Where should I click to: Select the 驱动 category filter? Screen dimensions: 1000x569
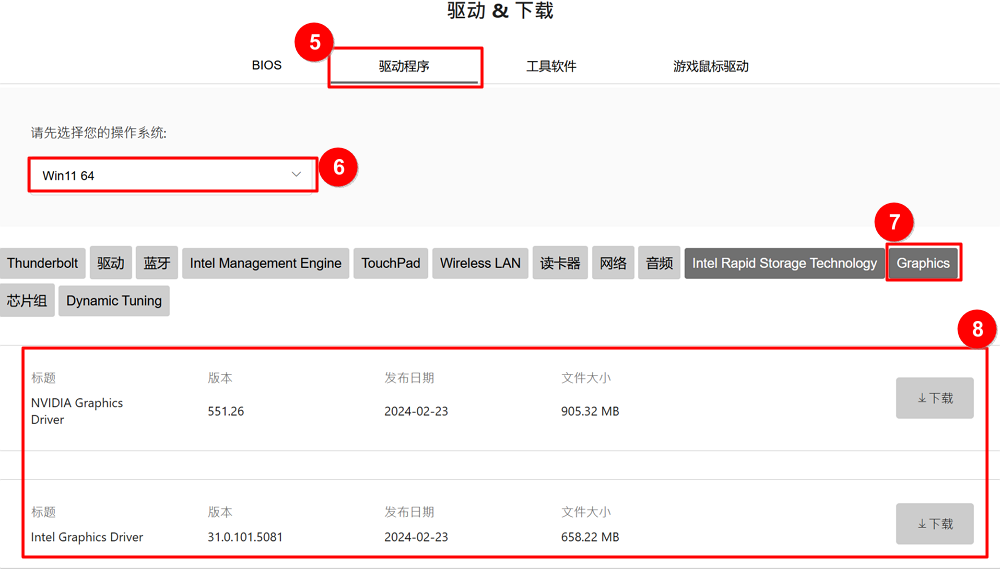click(x=110, y=263)
